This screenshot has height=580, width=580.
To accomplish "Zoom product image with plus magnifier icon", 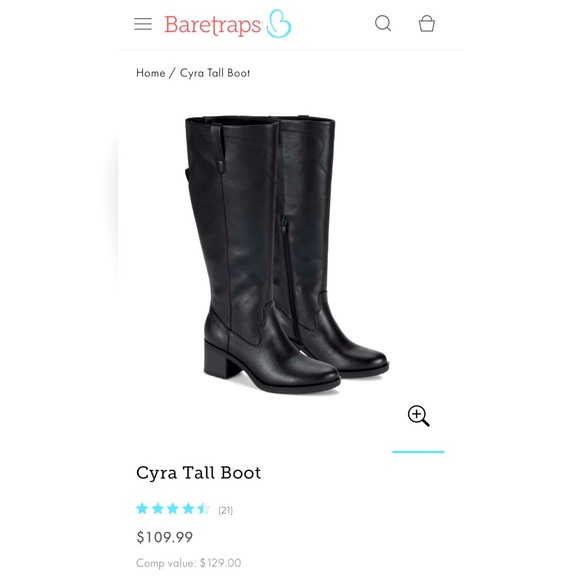I will [x=418, y=416].
